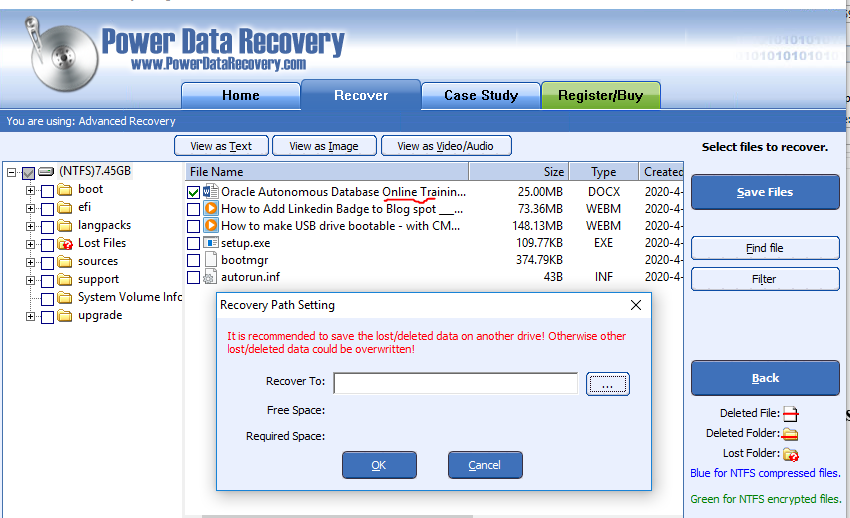The height and width of the screenshot is (518, 850).
Task: Click the support folder icon
Action: pyautogui.click(x=65, y=280)
